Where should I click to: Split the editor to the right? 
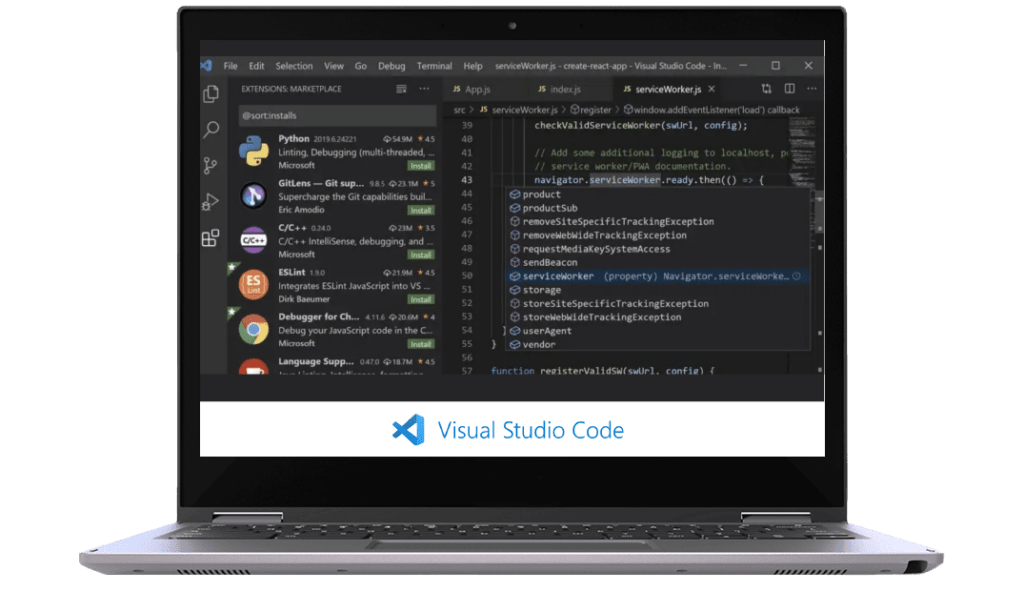(790, 88)
